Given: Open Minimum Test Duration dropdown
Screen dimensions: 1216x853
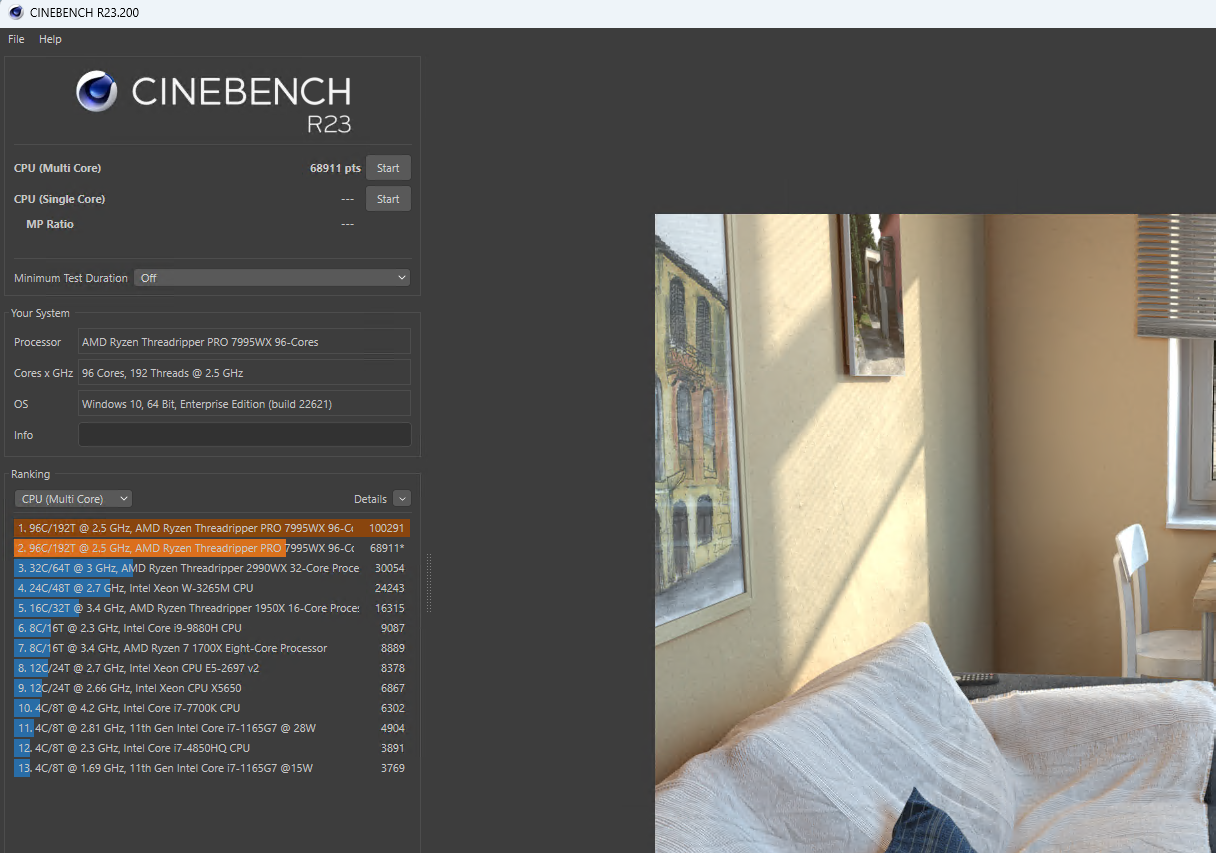Looking at the screenshot, I should (x=272, y=278).
